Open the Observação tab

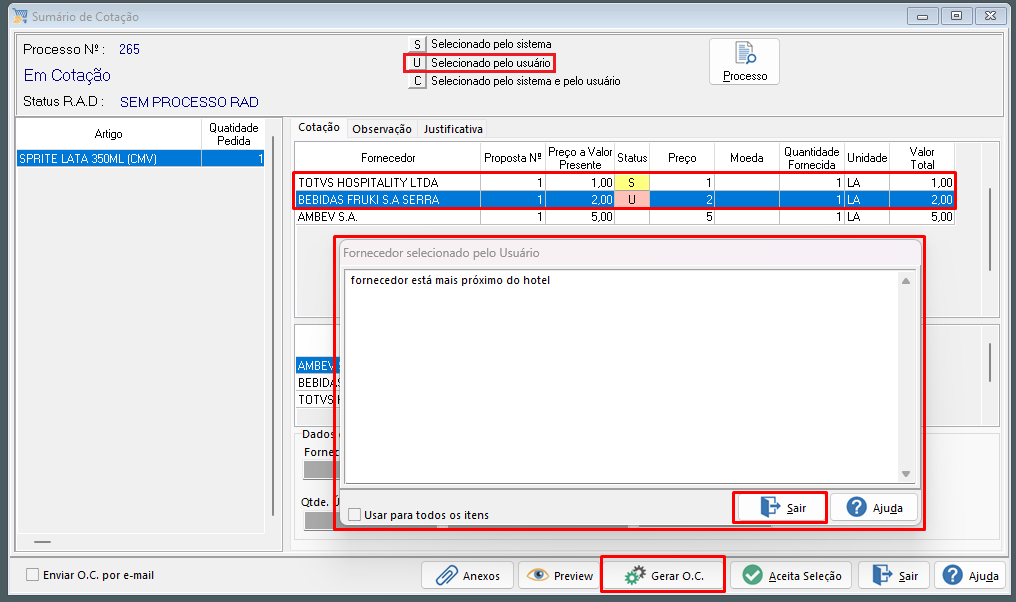pos(382,129)
